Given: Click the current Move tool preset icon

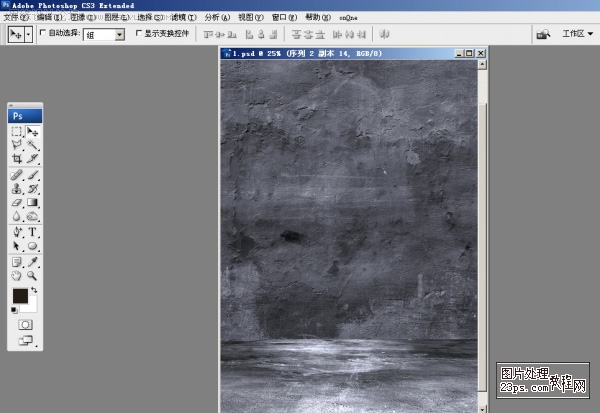Looking at the screenshot, I should pos(16,34).
